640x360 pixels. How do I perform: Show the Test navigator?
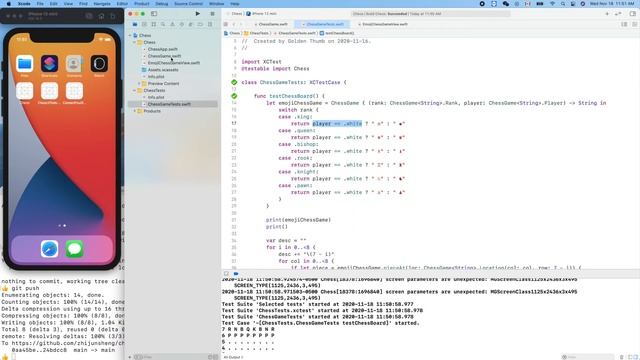click(x=182, y=24)
